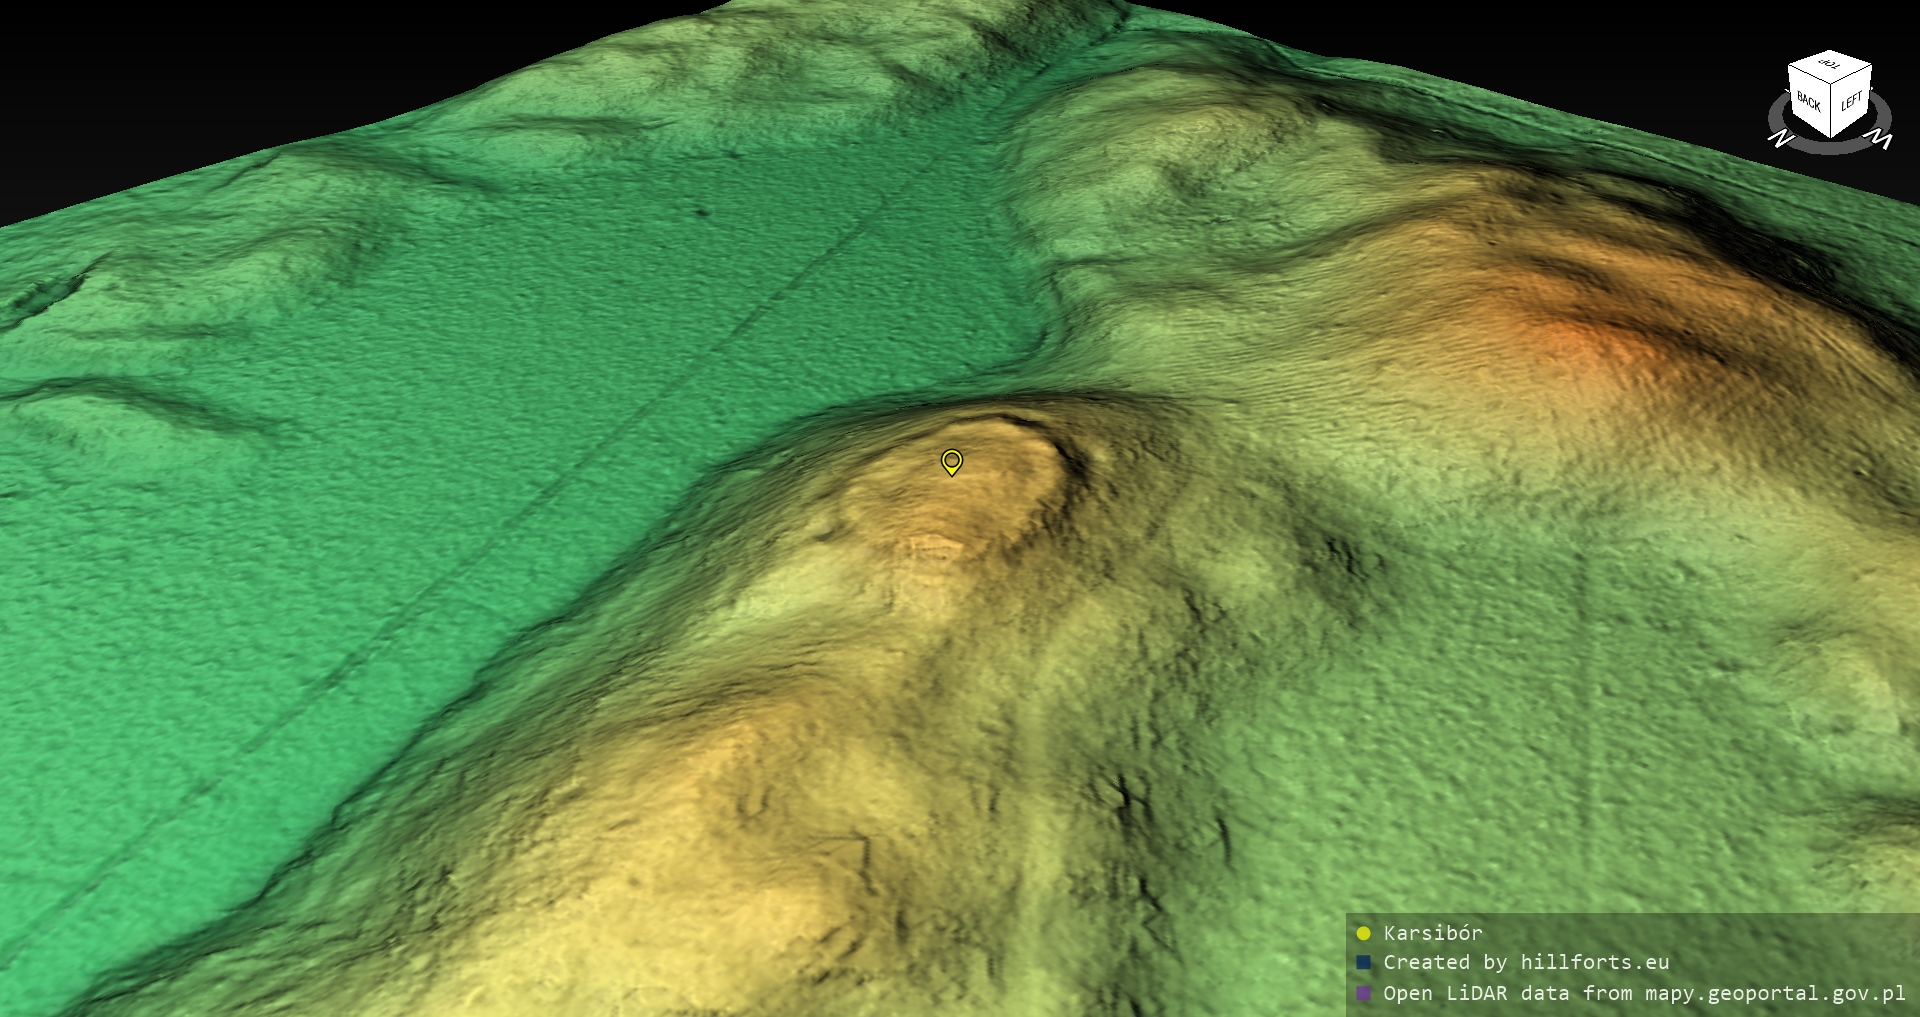Click the N compass marker near the cube
This screenshot has width=1920, height=1017.
(x=1780, y=138)
